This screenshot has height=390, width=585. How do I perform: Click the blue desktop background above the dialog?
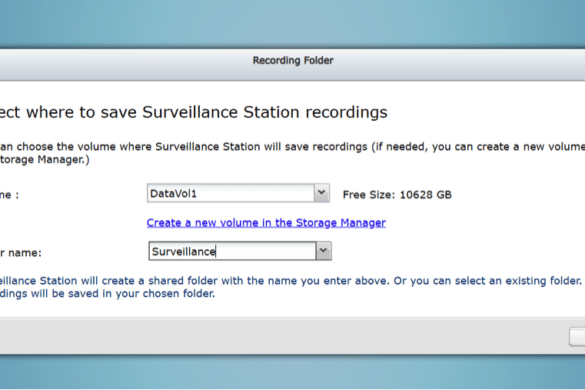click(292, 22)
